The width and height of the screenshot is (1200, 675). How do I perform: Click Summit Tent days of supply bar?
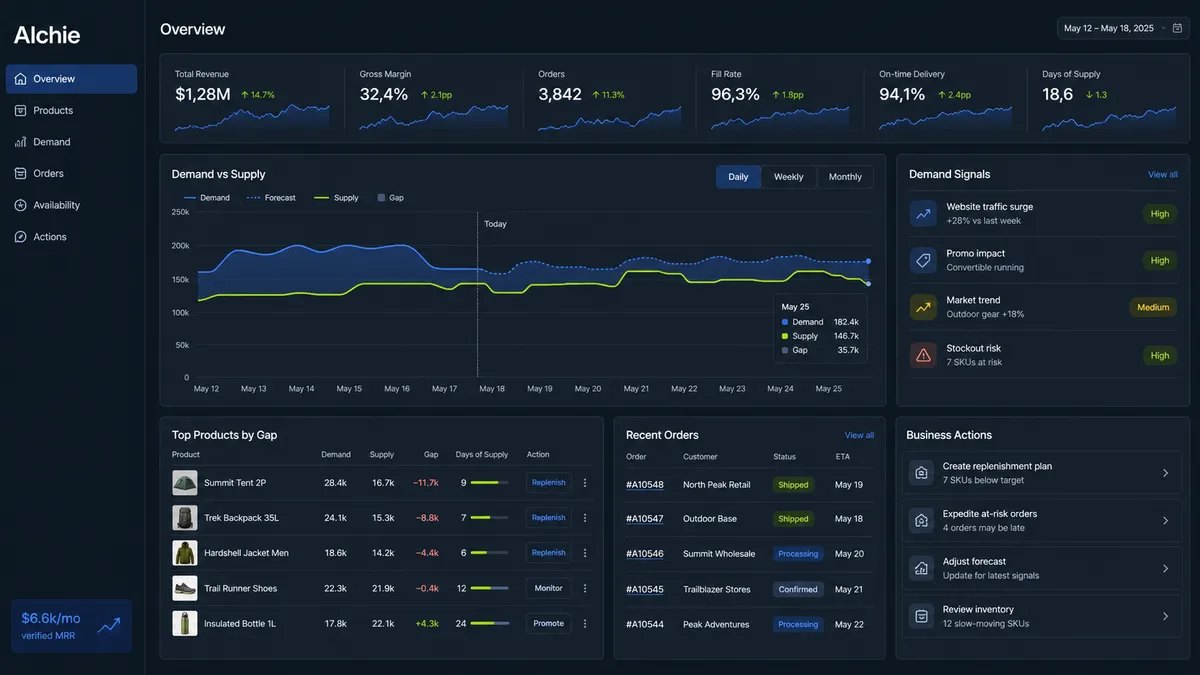(490, 483)
